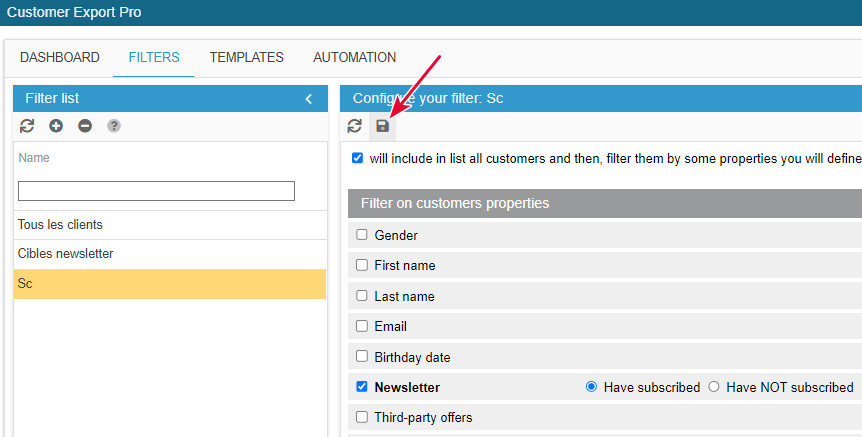Check the Email filter option
Image resolution: width=862 pixels, height=437 pixels.
coord(362,326)
